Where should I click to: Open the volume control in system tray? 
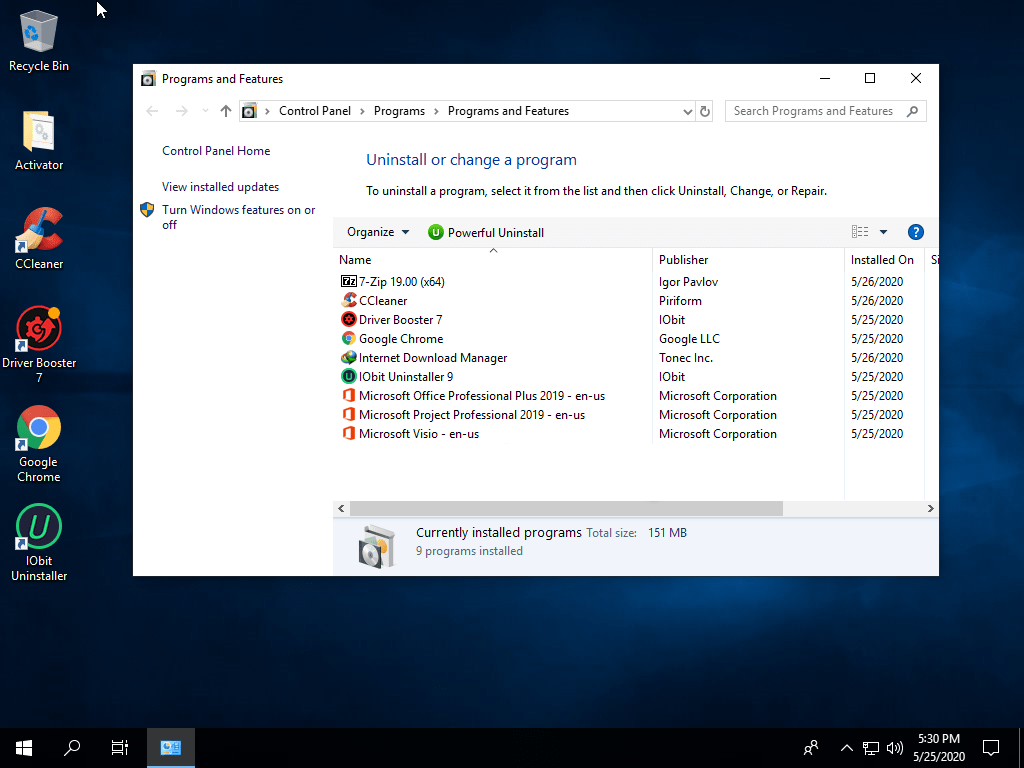[895, 748]
